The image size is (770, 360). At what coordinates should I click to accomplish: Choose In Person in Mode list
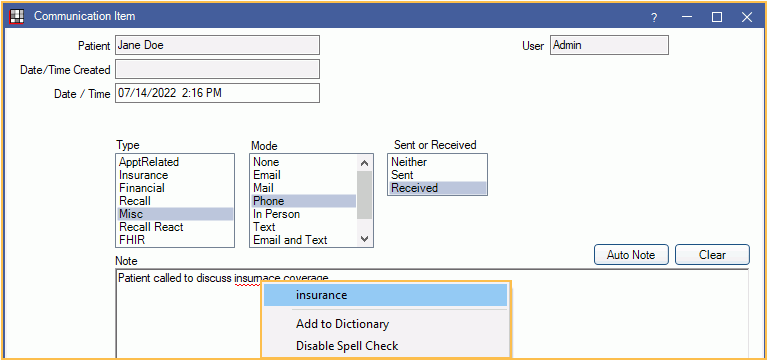pyautogui.click(x=304, y=214)
